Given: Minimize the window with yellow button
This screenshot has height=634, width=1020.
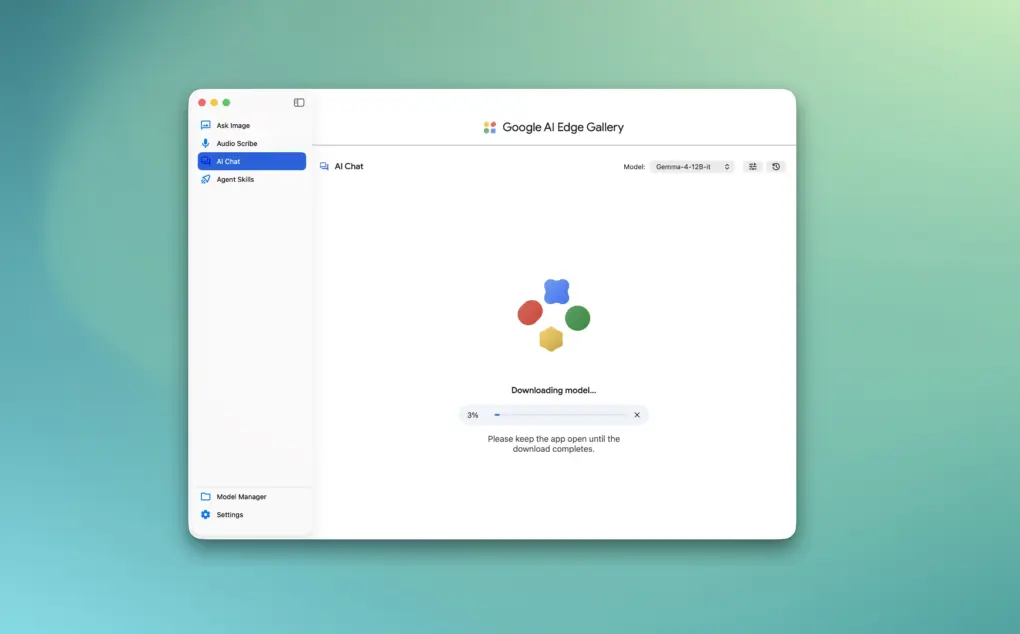Looking at the screenshot, I should [214, 103].
